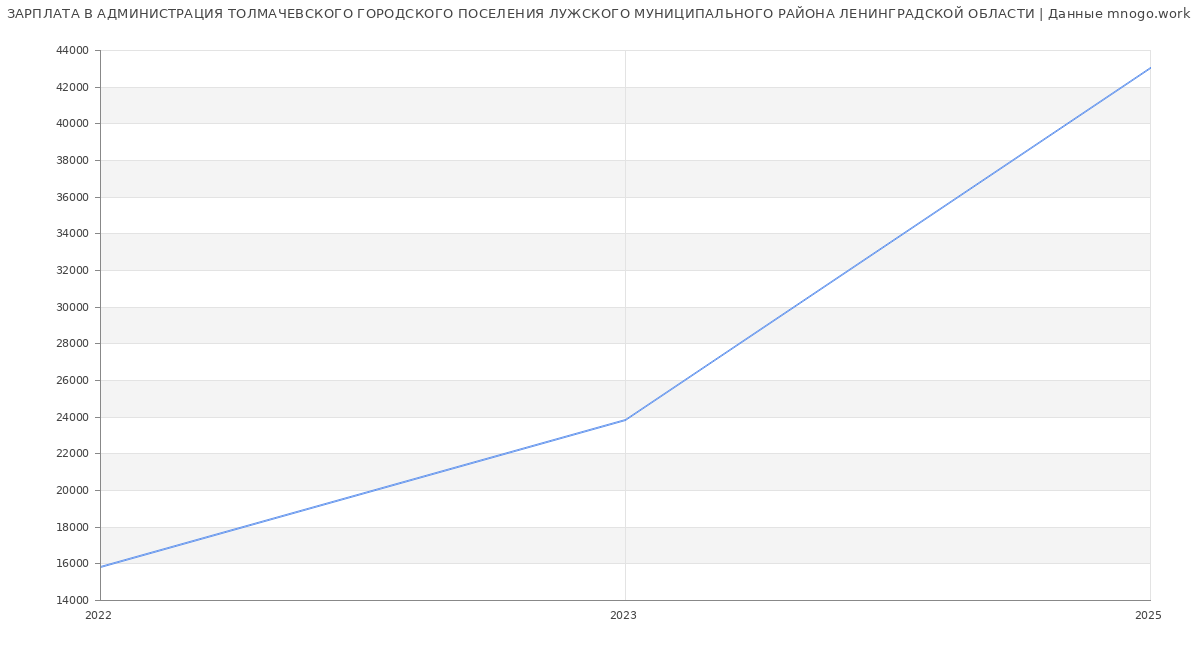Click the chart title about ЗАРПЛАТА В АДМИНИСТРАЦИЯ
The height and width of the screenshot is (650, 1200).
coord(599,14)
